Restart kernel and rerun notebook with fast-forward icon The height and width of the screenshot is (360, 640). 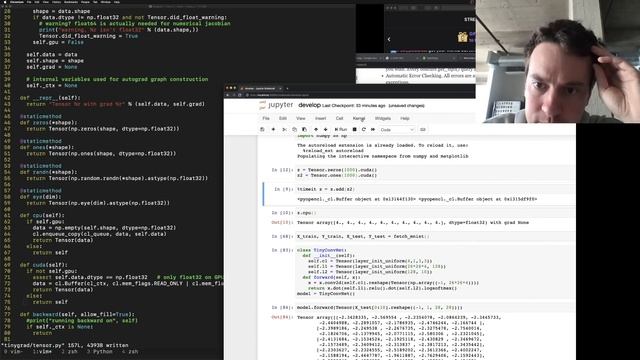[373, 129]
